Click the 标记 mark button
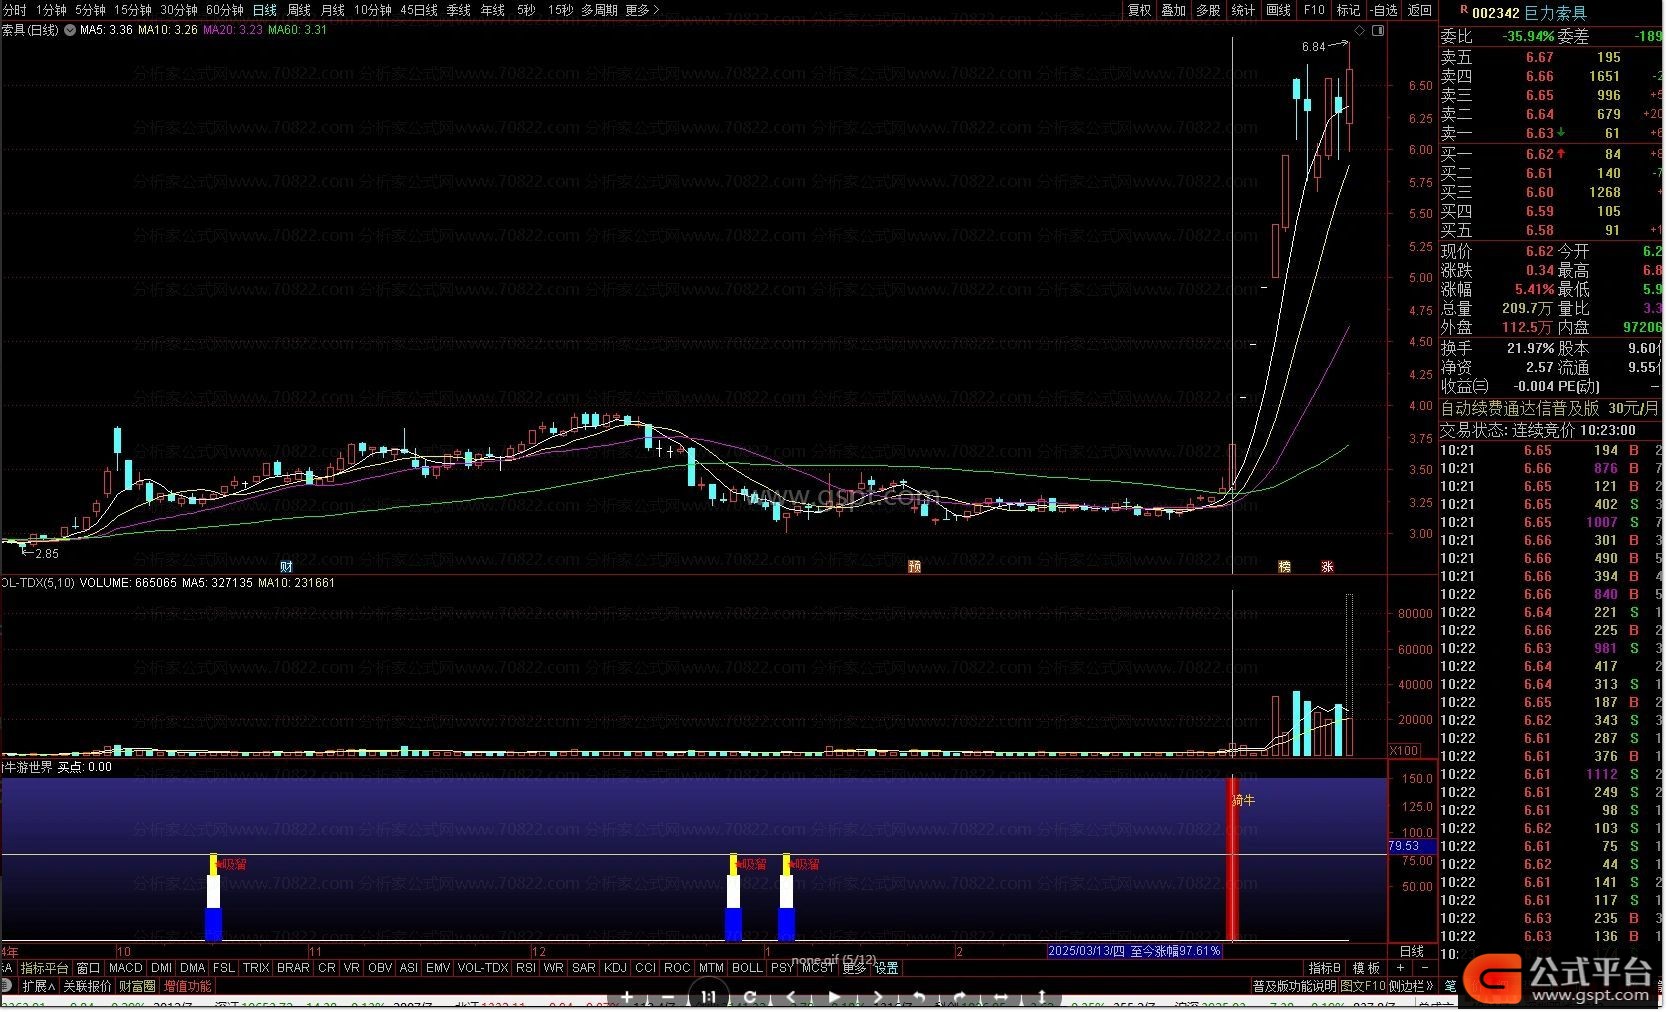Image resolution: width=1668 pixels, height=1012 pixels. 1348,10
